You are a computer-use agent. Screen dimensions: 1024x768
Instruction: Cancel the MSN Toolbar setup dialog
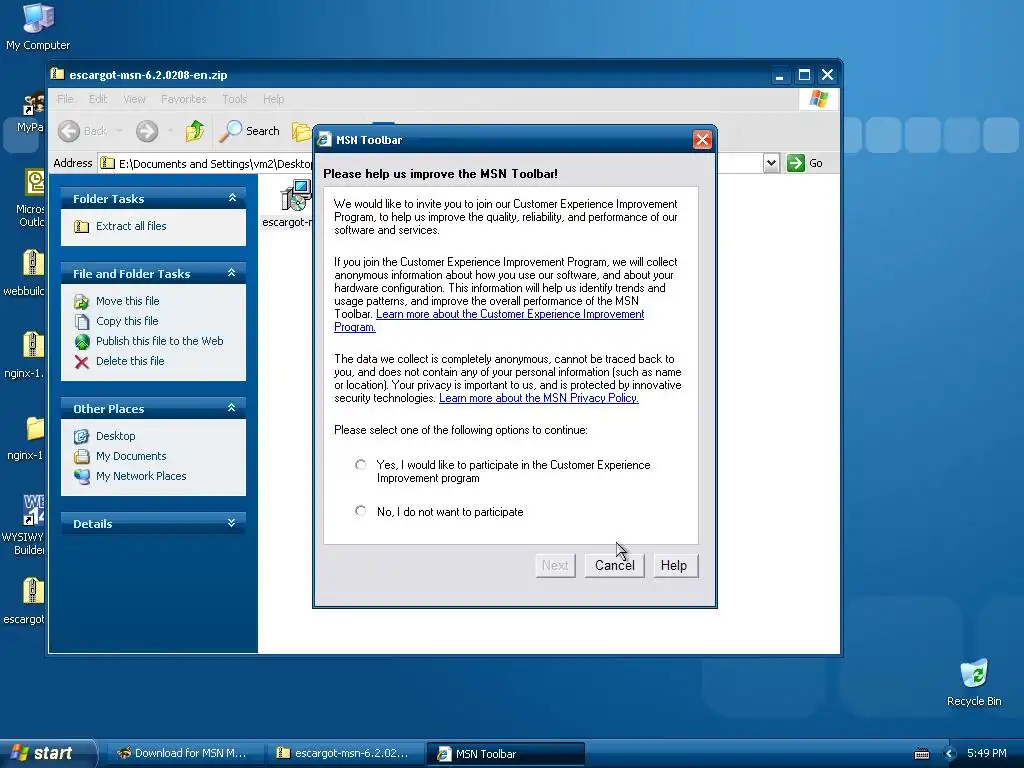coord(615,566)
